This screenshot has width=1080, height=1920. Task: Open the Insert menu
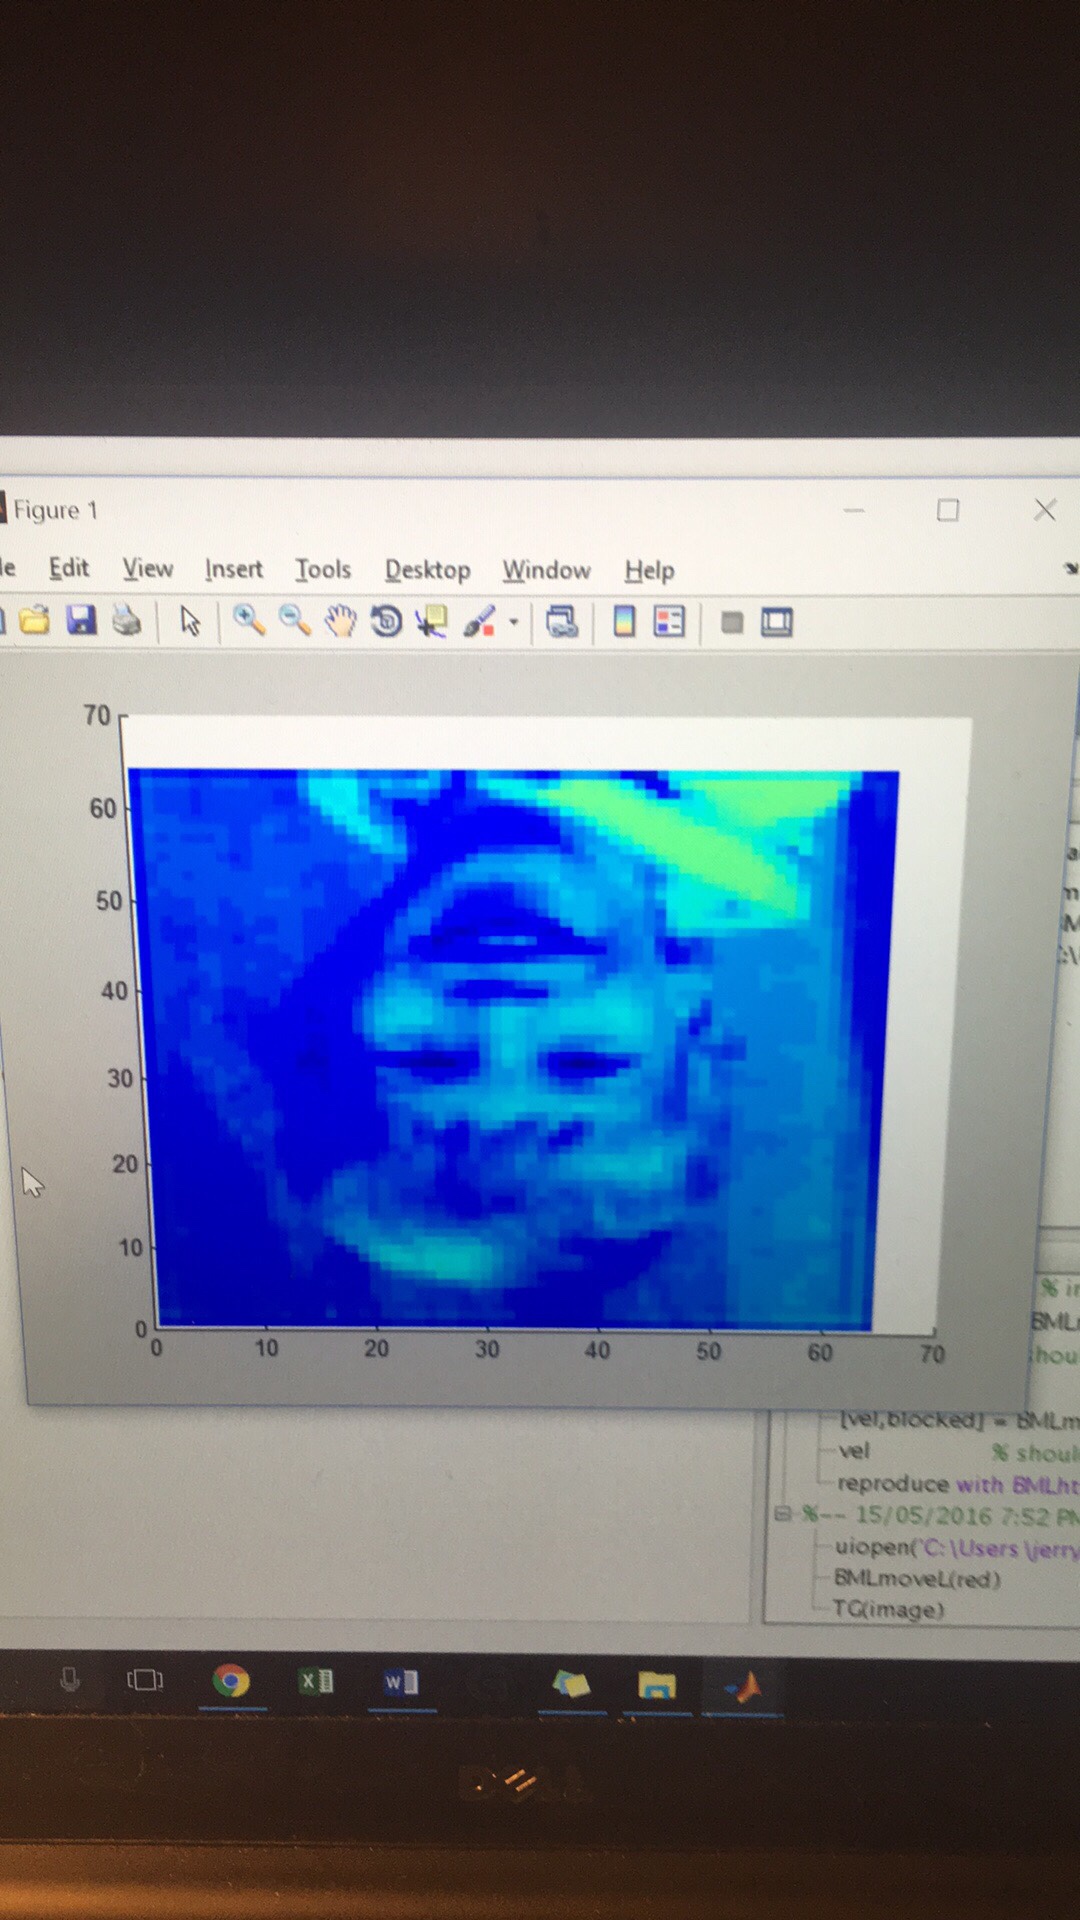coord(234,569)
